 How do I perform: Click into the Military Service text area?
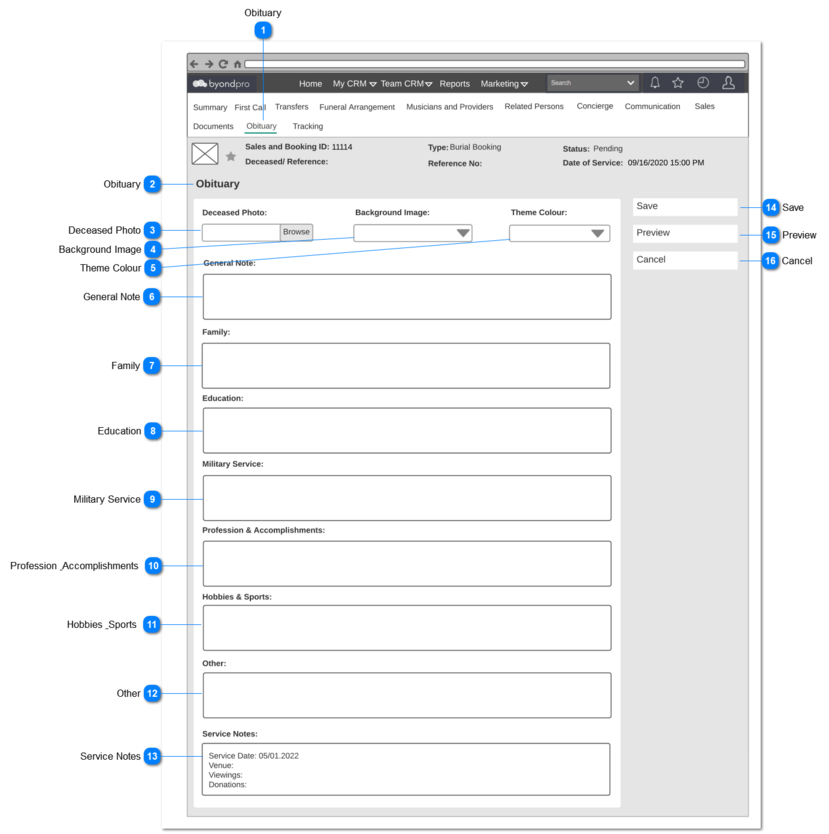click(407, 498)
